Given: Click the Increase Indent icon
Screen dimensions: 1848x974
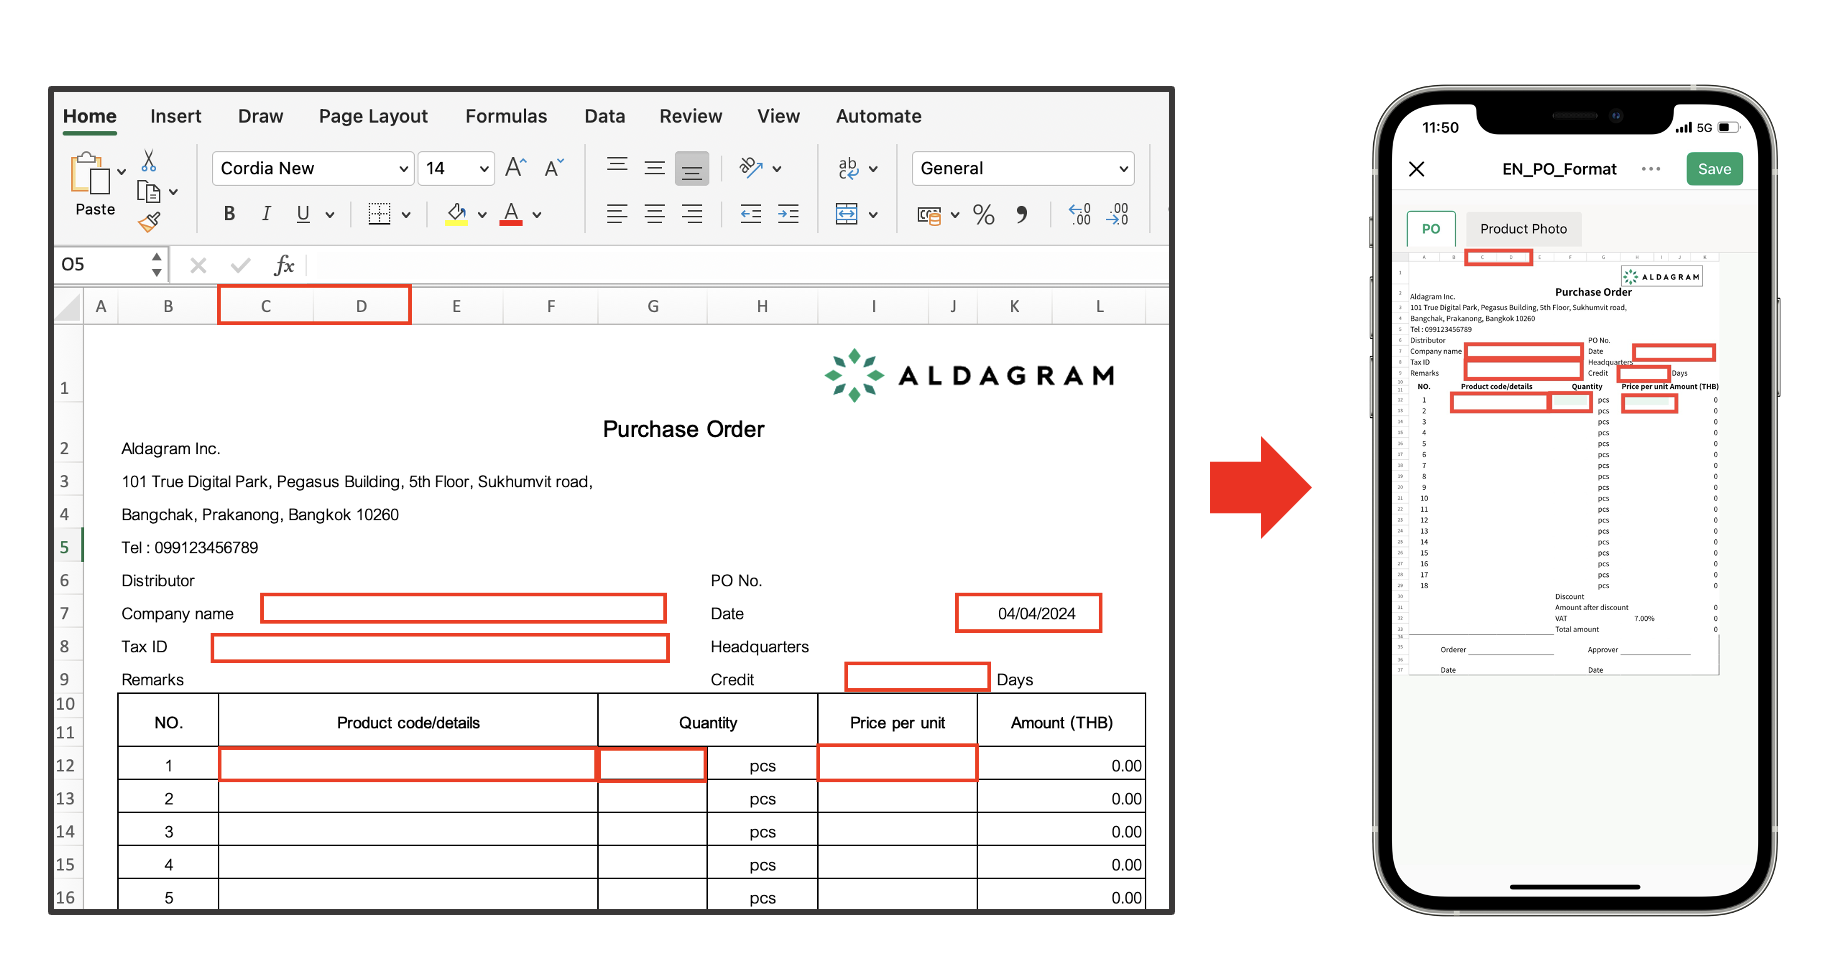Looking at the screenshot, I should pyautogui.click(x=788, y=214).
